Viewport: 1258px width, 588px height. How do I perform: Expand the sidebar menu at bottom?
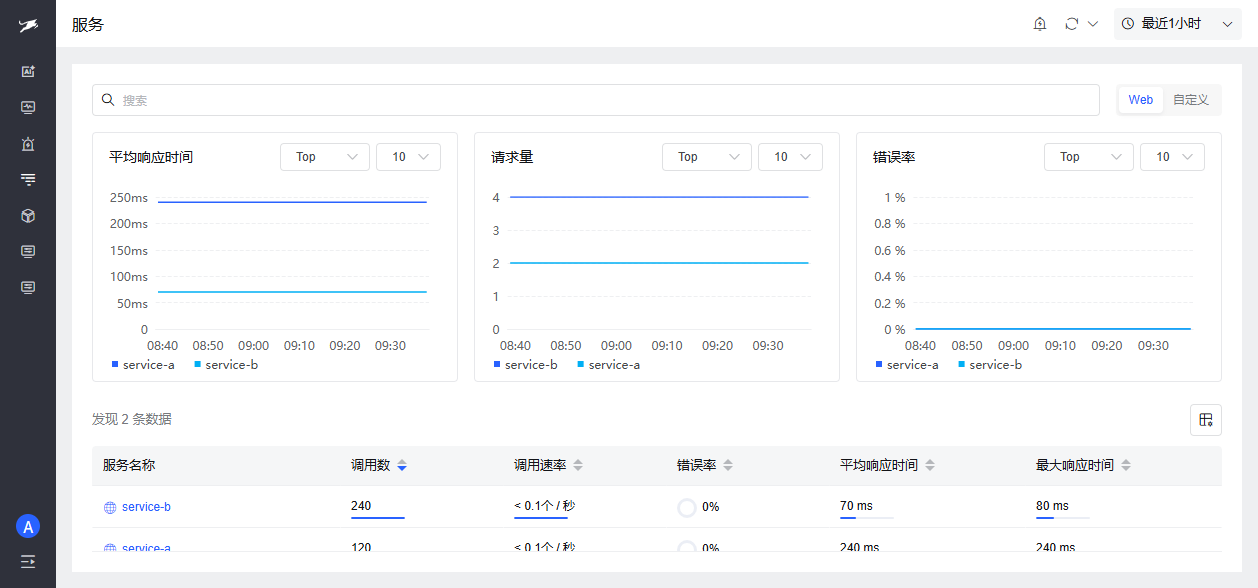[x=28, y=561]
